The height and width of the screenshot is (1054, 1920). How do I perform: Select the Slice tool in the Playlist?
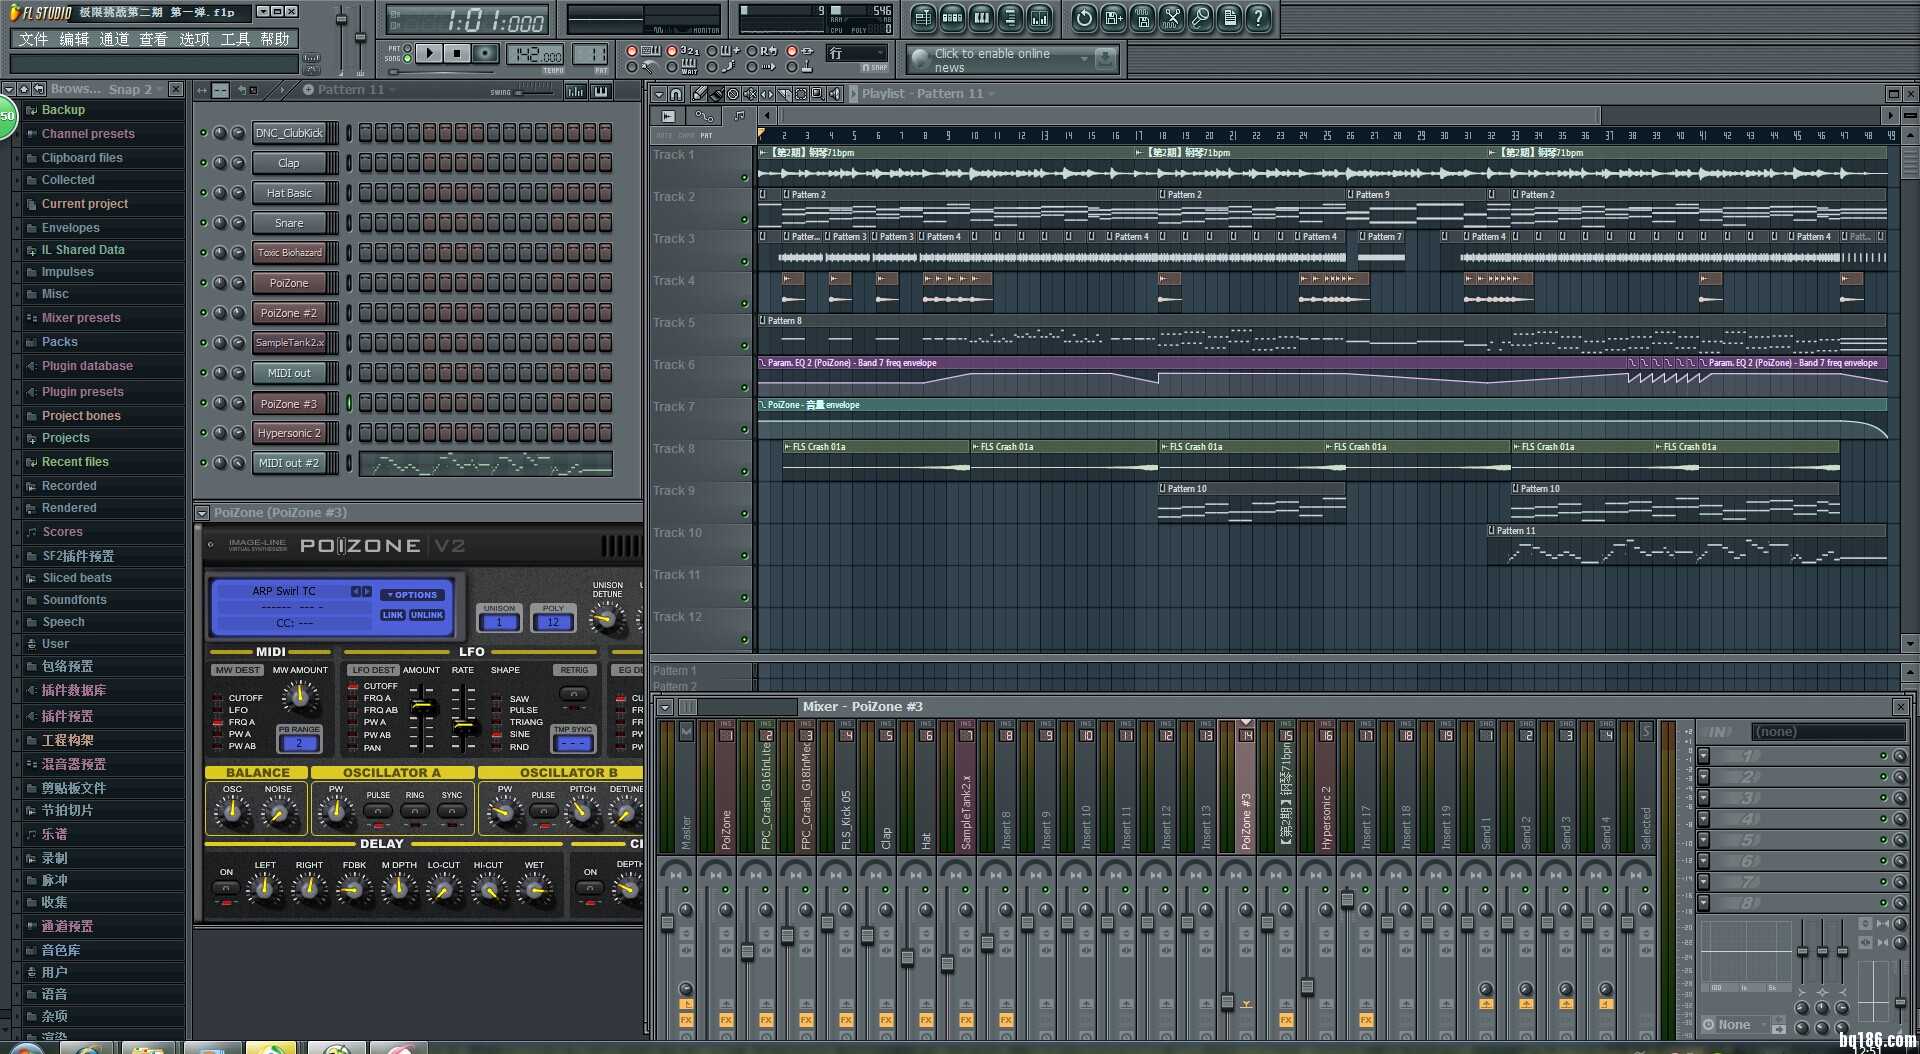(784, 94)
